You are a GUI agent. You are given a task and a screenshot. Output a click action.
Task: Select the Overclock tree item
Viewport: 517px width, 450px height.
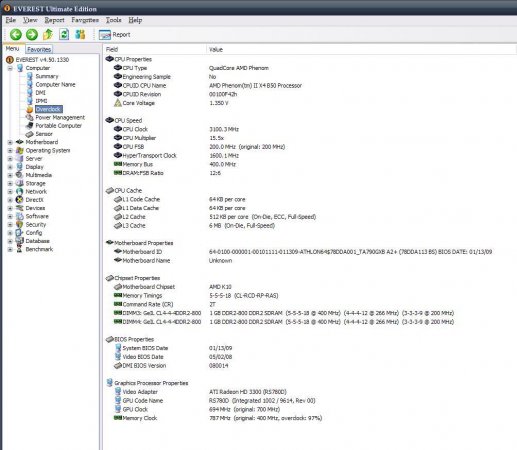(x=49, y=109)
